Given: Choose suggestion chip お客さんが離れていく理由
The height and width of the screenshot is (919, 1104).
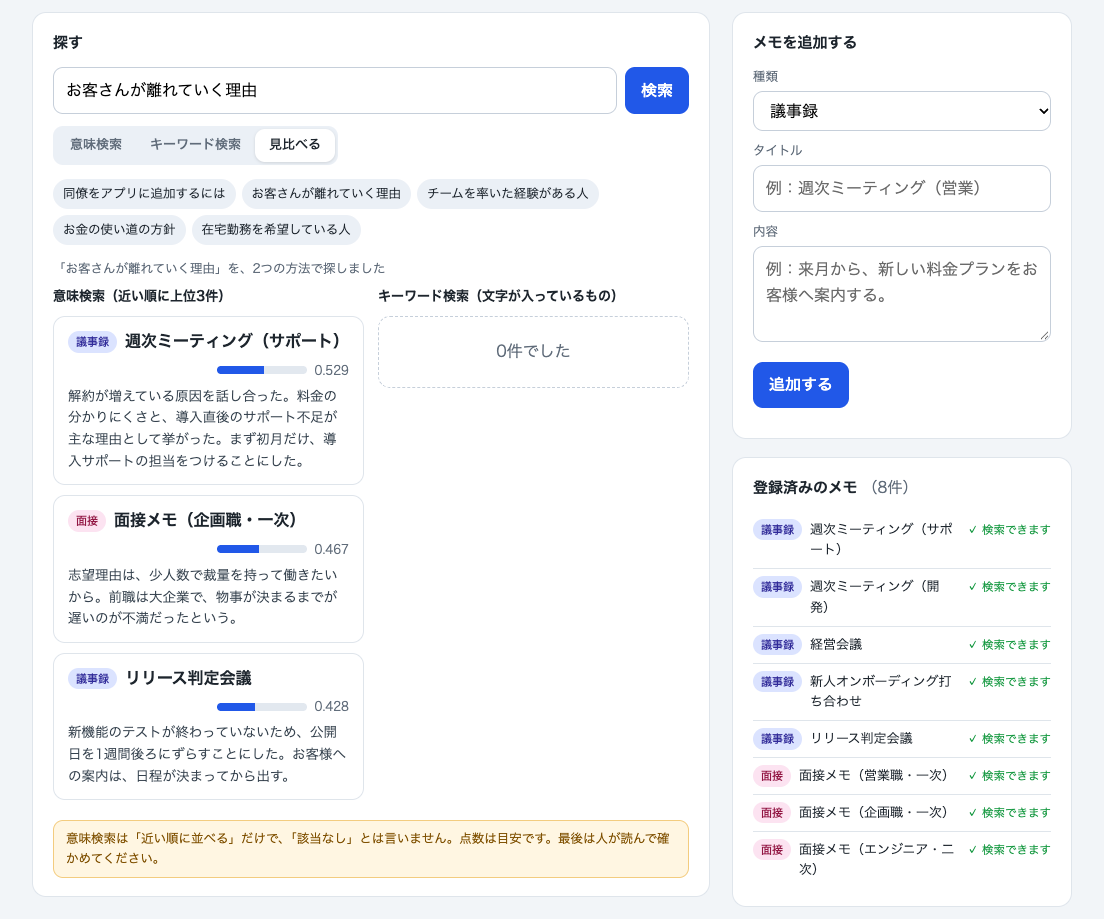Looking at the screenshot, I should pyautogui.click(x=326, y=194).
